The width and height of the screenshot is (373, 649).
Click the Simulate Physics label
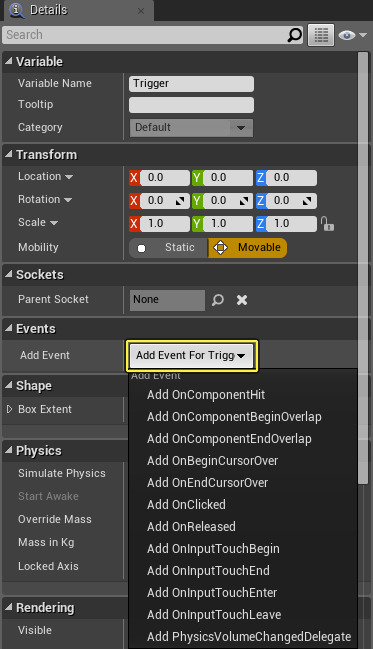pyautogui.click(x=62, y=474)
